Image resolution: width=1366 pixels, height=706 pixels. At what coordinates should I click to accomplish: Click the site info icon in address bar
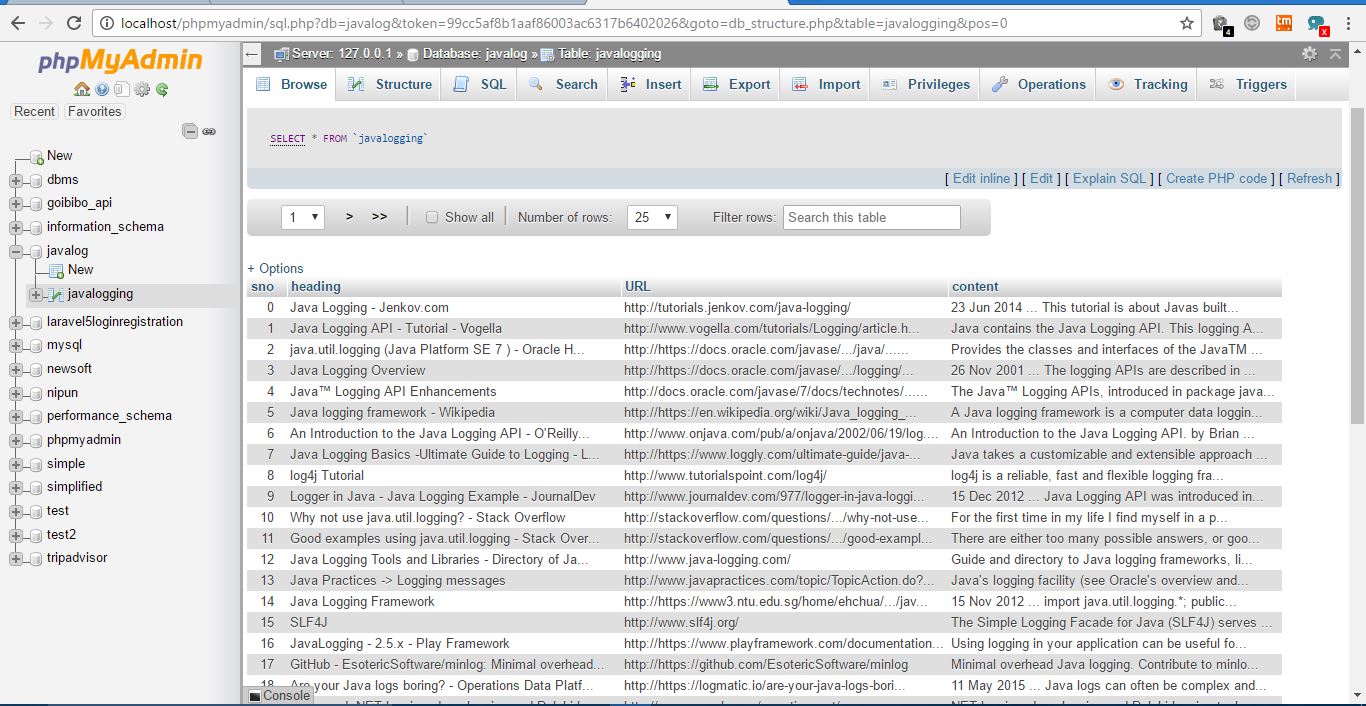click(x=108, y=23)
